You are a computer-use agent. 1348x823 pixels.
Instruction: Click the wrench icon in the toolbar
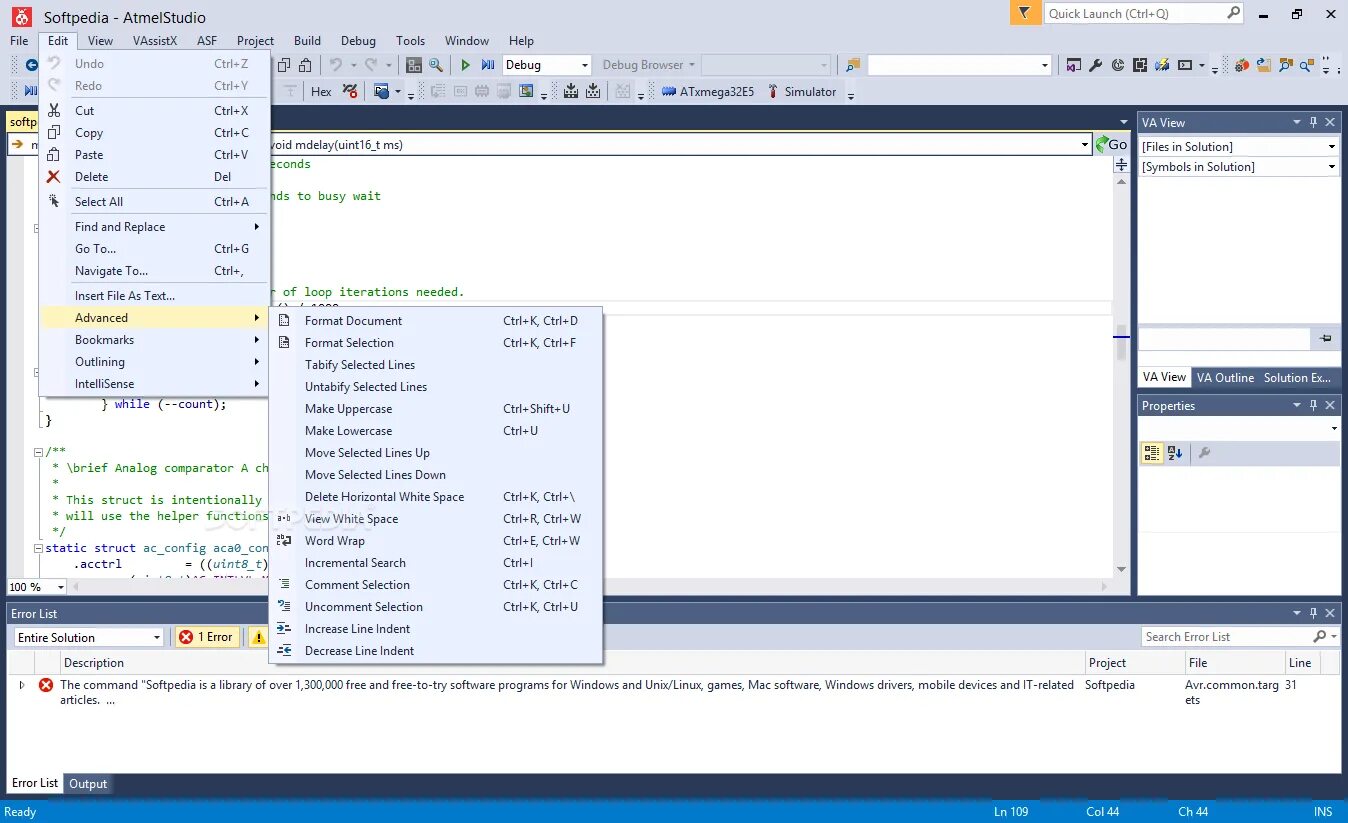coord(1095,65)
